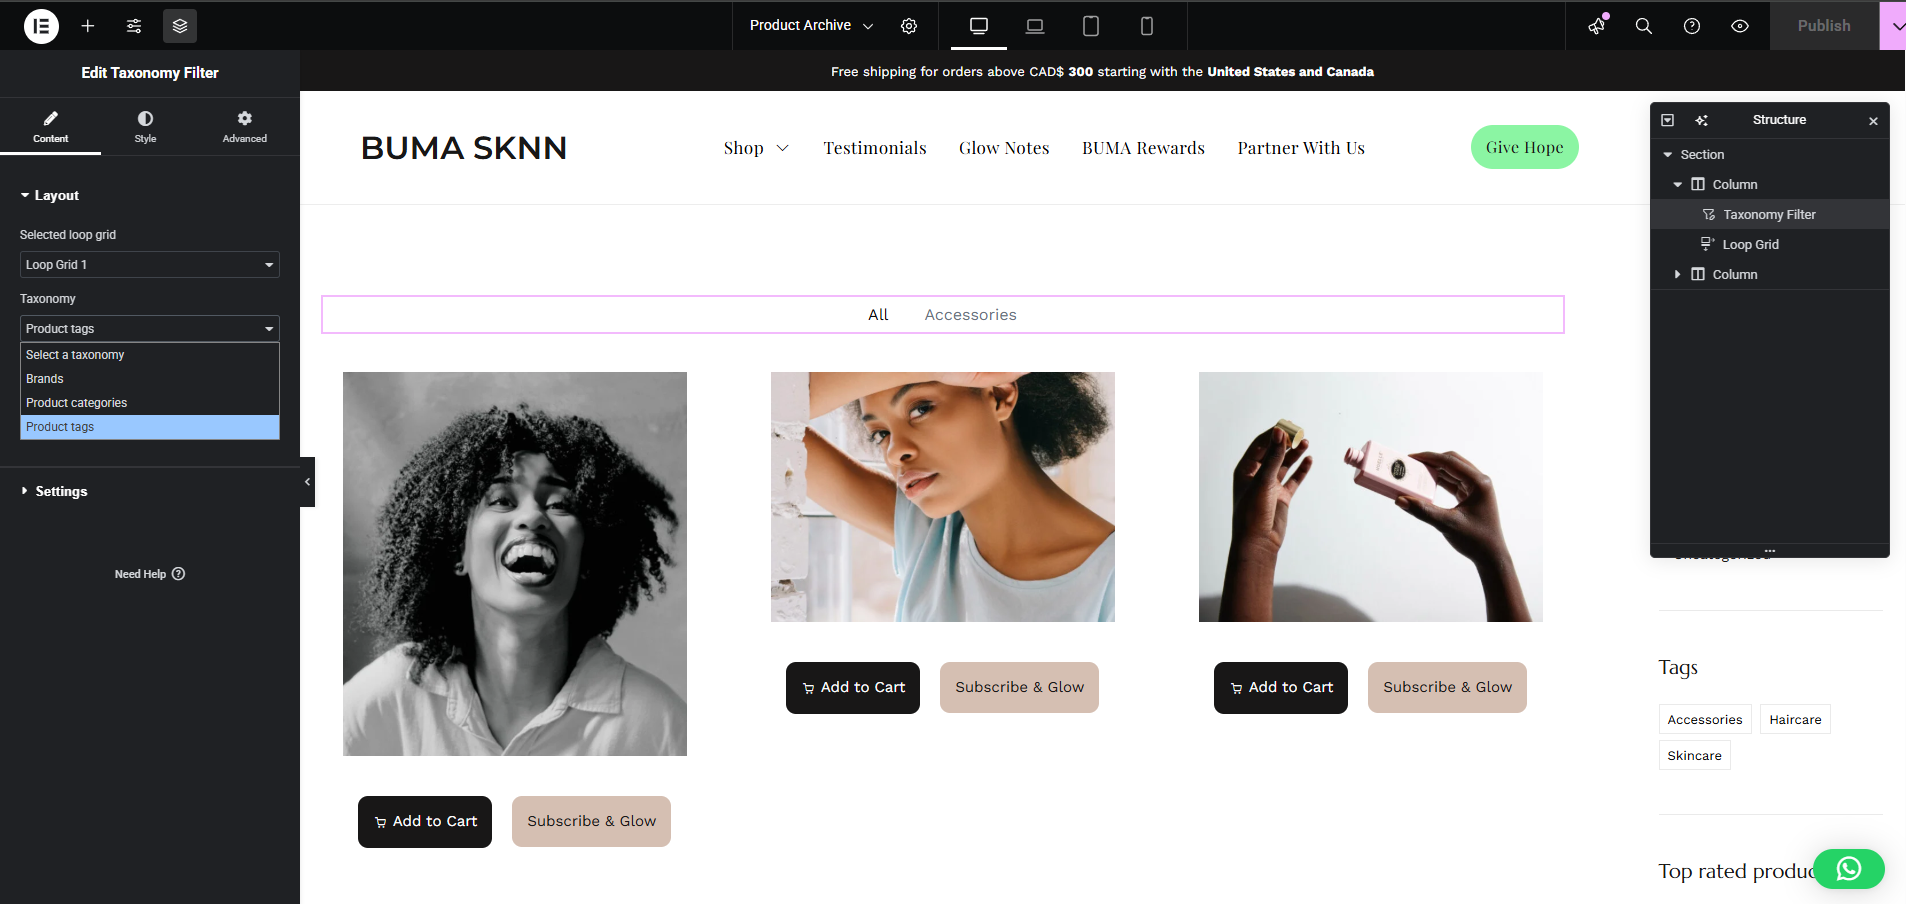Image resolution: width=1906 pixels, height=904 pixels.
Task: Open What's New rocket icon
Action: pyautogui.click(x=1597, y=26)
